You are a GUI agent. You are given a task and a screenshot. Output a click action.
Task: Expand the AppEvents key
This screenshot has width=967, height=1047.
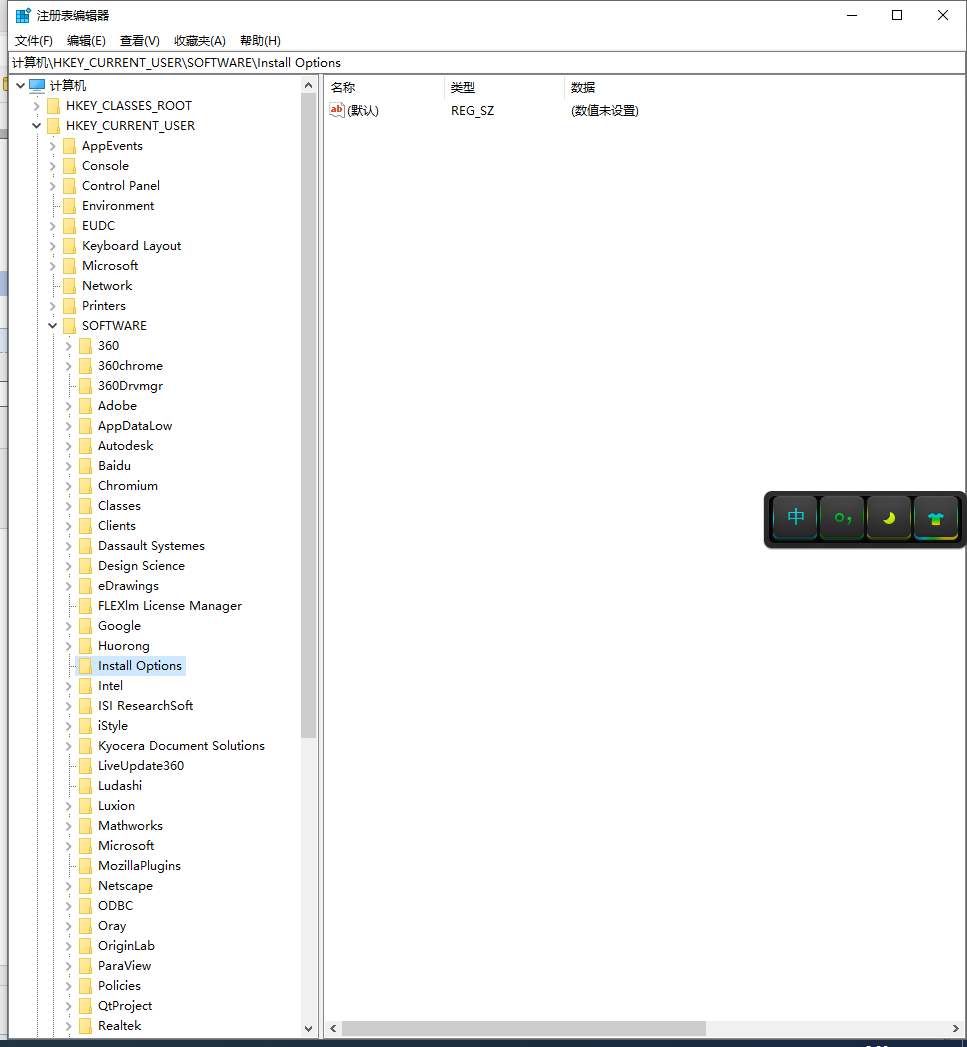[53, 146]
